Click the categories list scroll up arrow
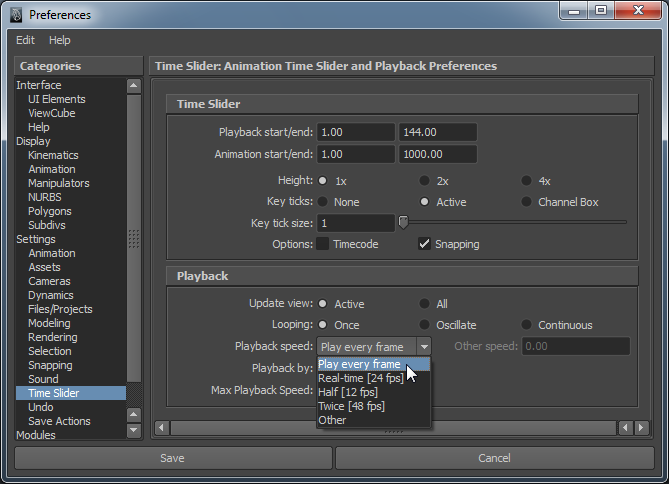The image size is (669, 484). (134, 86)
